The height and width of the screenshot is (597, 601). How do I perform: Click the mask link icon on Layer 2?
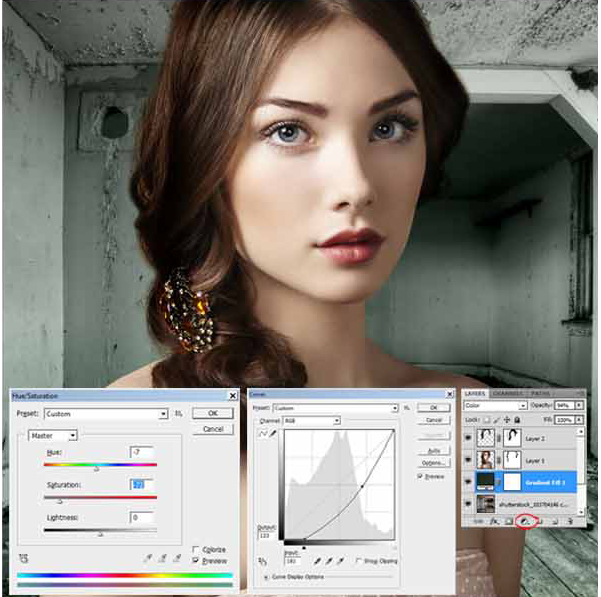pos(499,438)
